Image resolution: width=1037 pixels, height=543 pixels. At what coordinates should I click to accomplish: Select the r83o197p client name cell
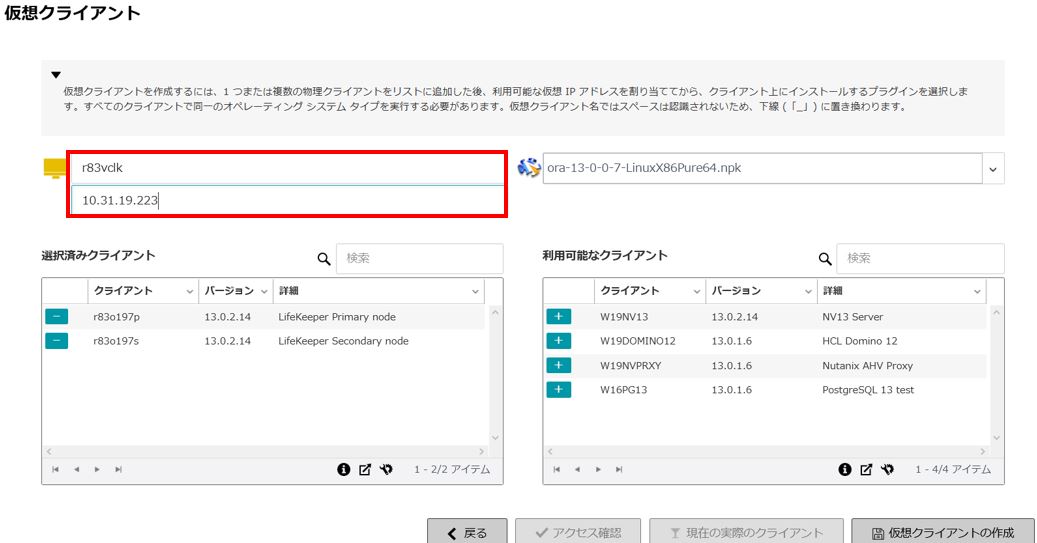click(x=116, y=317)
